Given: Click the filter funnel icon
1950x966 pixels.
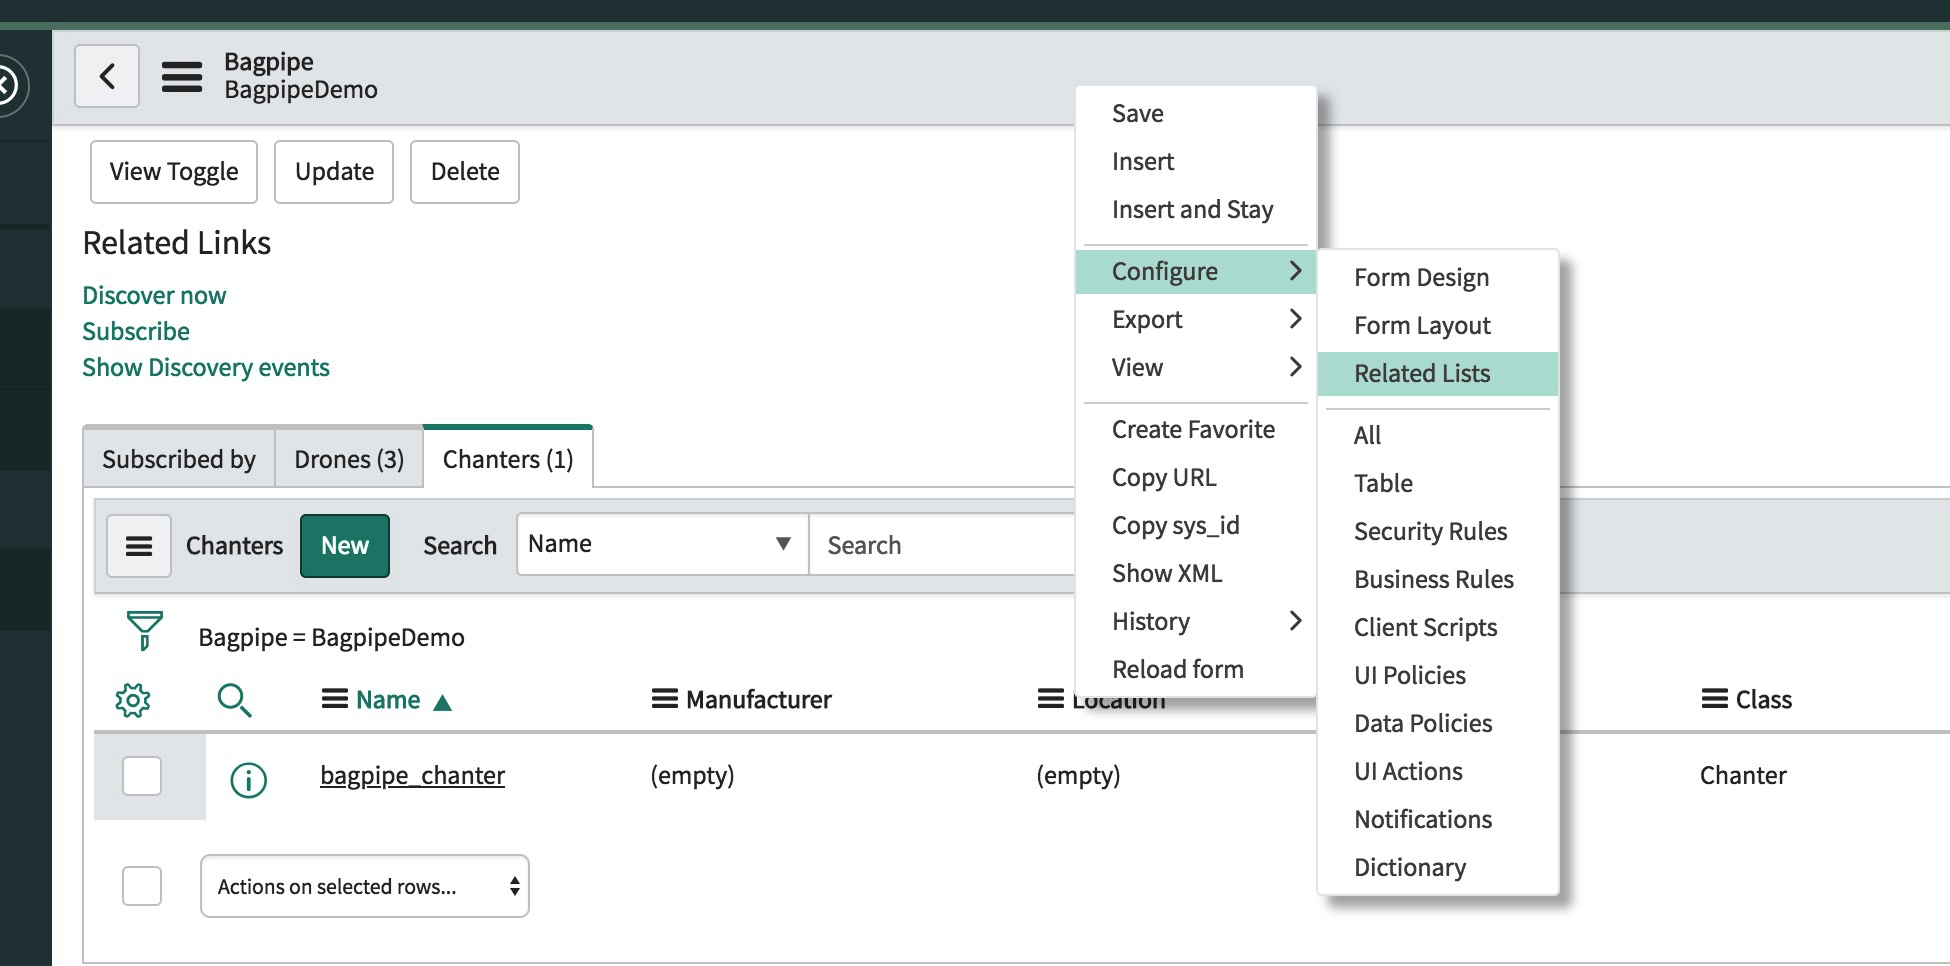Looking at the screenshot, I should pos(144,631).
